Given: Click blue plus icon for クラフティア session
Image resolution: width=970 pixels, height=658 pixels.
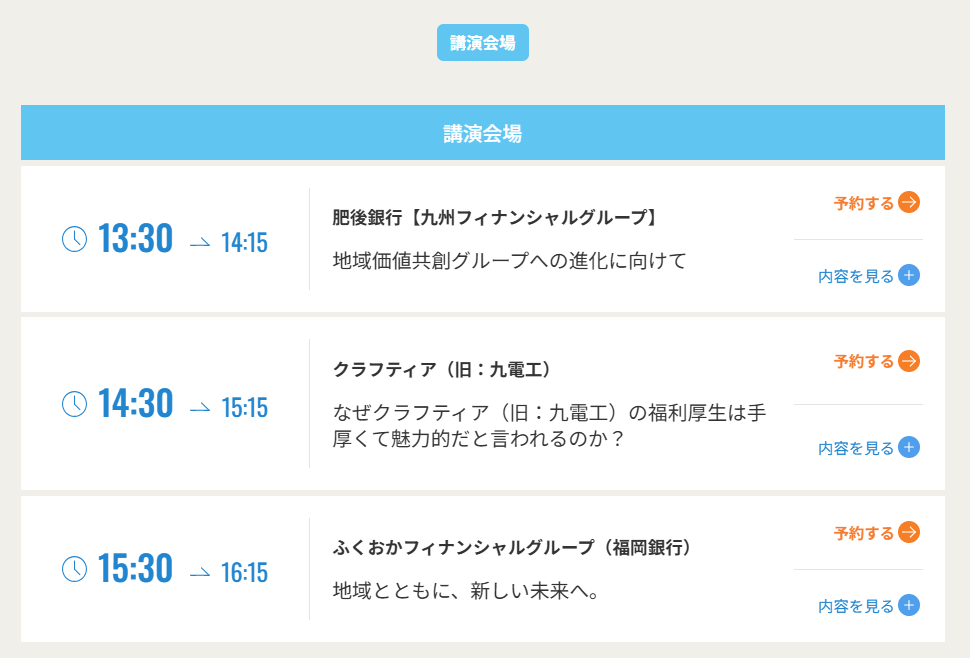Looking at the screenshot, I should pos(908,447).
